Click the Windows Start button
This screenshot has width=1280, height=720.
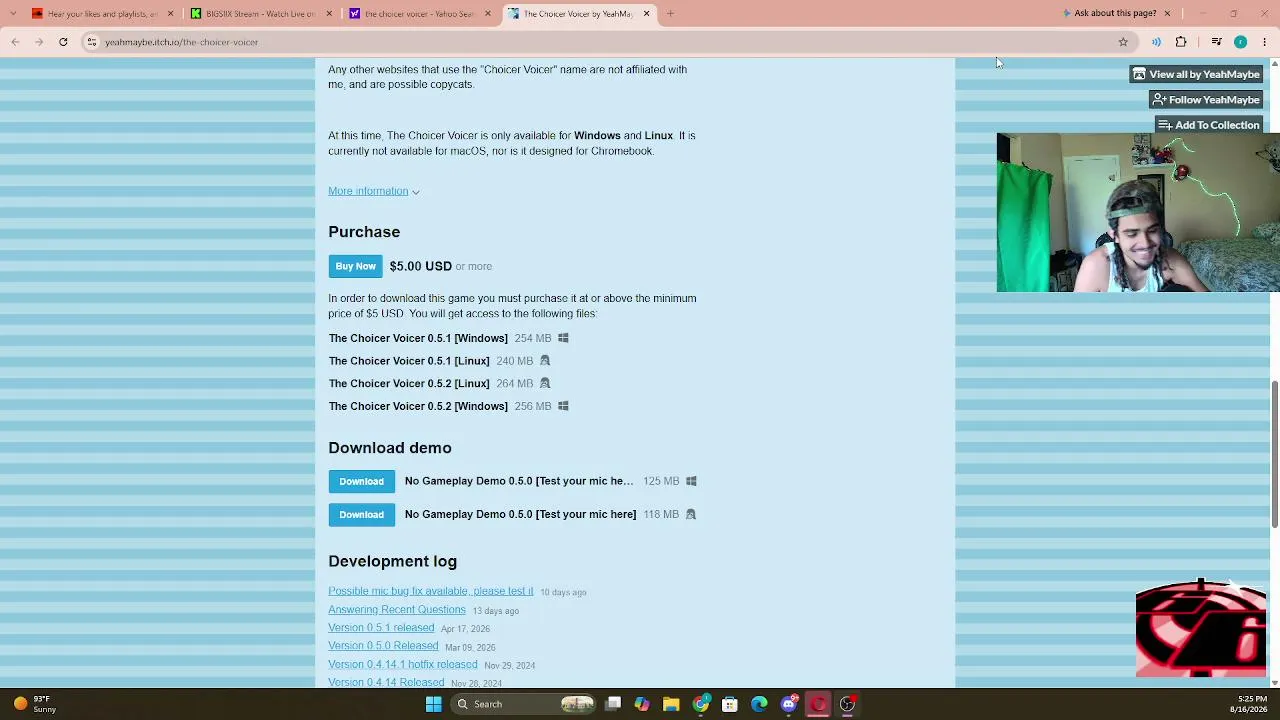(434, 704)
